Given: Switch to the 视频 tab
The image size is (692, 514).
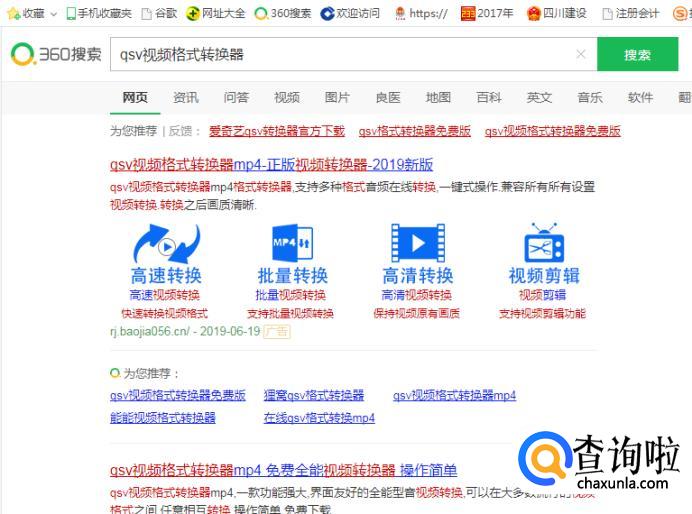Looking at the screenshot, I should (287, 97).
